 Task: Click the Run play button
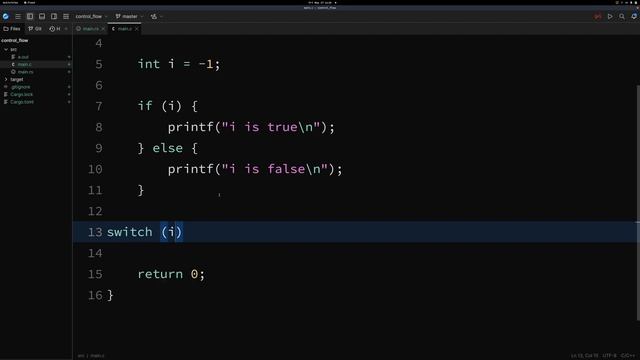coord(610,16)
